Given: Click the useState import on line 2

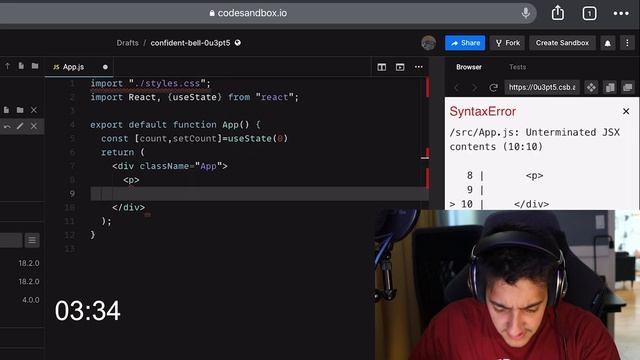Looking at the screenshot, I should click(x=195, y=97).
